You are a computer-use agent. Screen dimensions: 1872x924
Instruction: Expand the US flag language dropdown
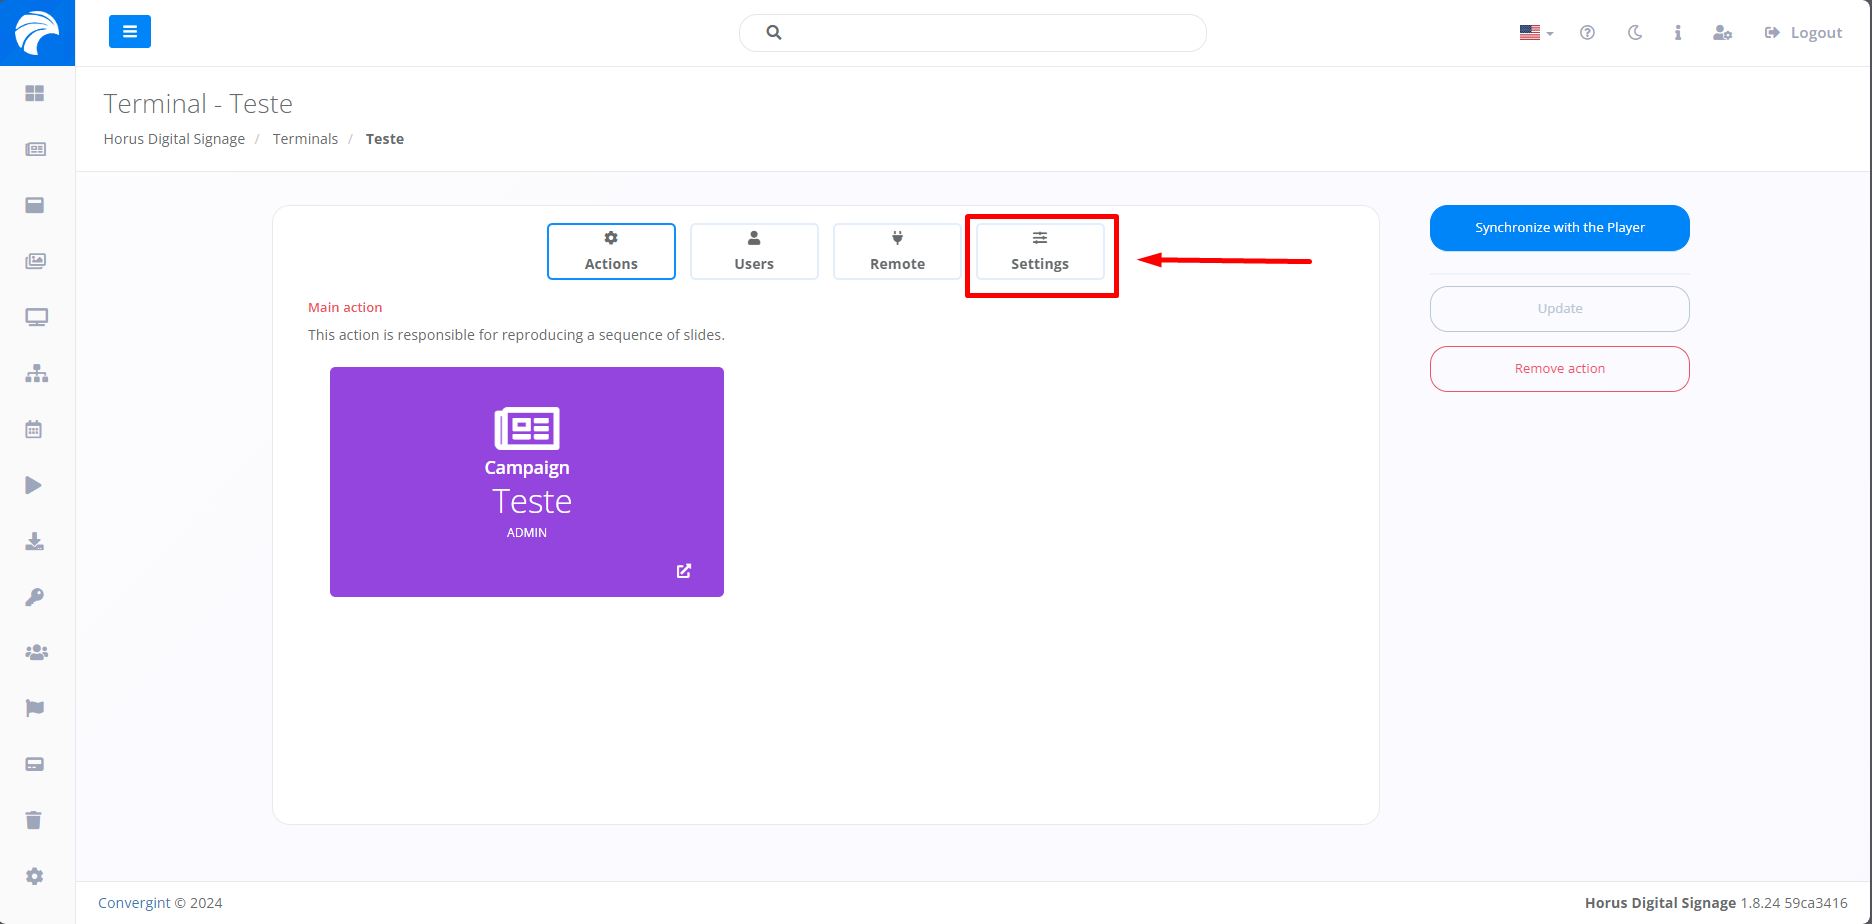1536,33
